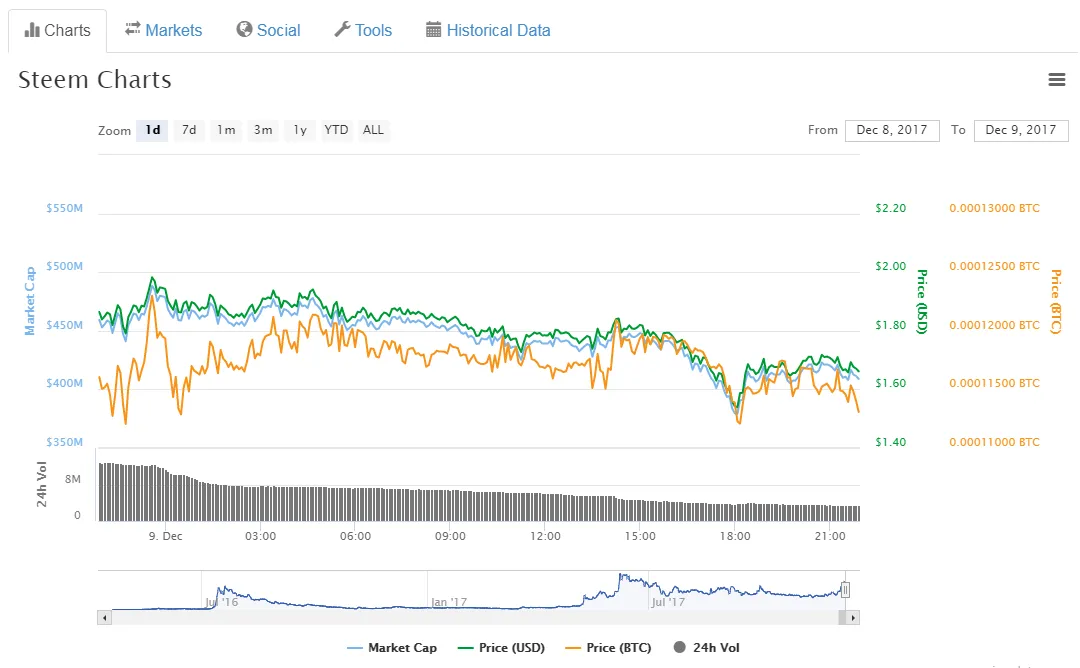1080x668 pixels.
Task: Click the $550M market cap axis label
Action: click(x=64, y=208)
